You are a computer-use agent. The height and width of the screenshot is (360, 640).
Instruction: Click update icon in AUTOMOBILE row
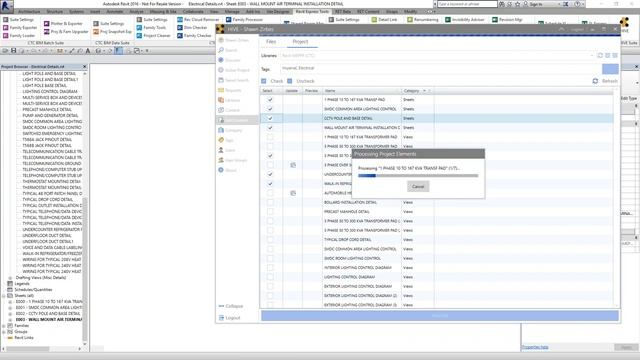click(x=293, y=193)
